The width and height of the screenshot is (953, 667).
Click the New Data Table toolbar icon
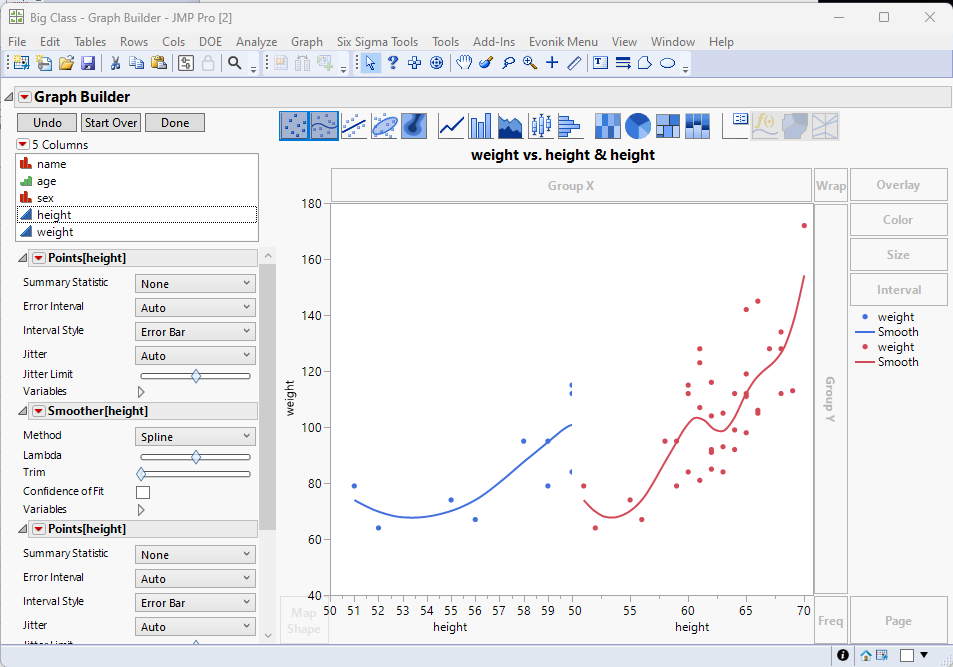click(21, 63)
